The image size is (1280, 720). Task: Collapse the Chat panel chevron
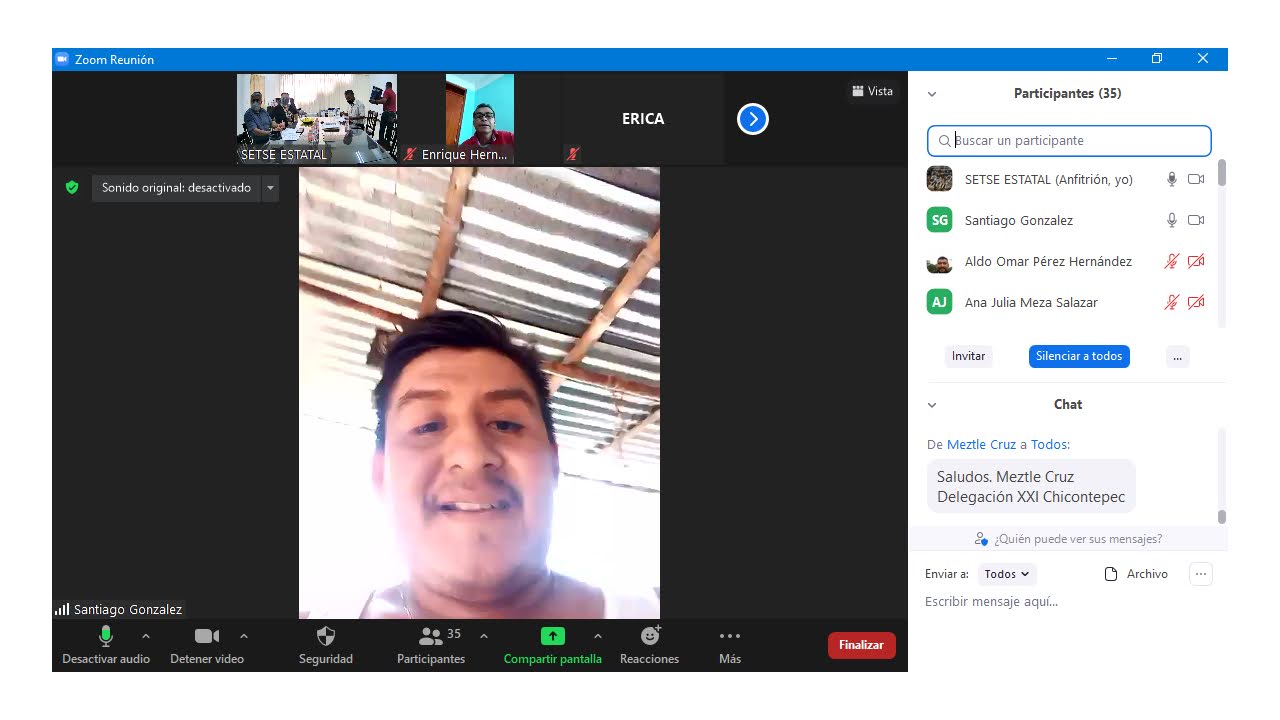[x=932, y=405]
